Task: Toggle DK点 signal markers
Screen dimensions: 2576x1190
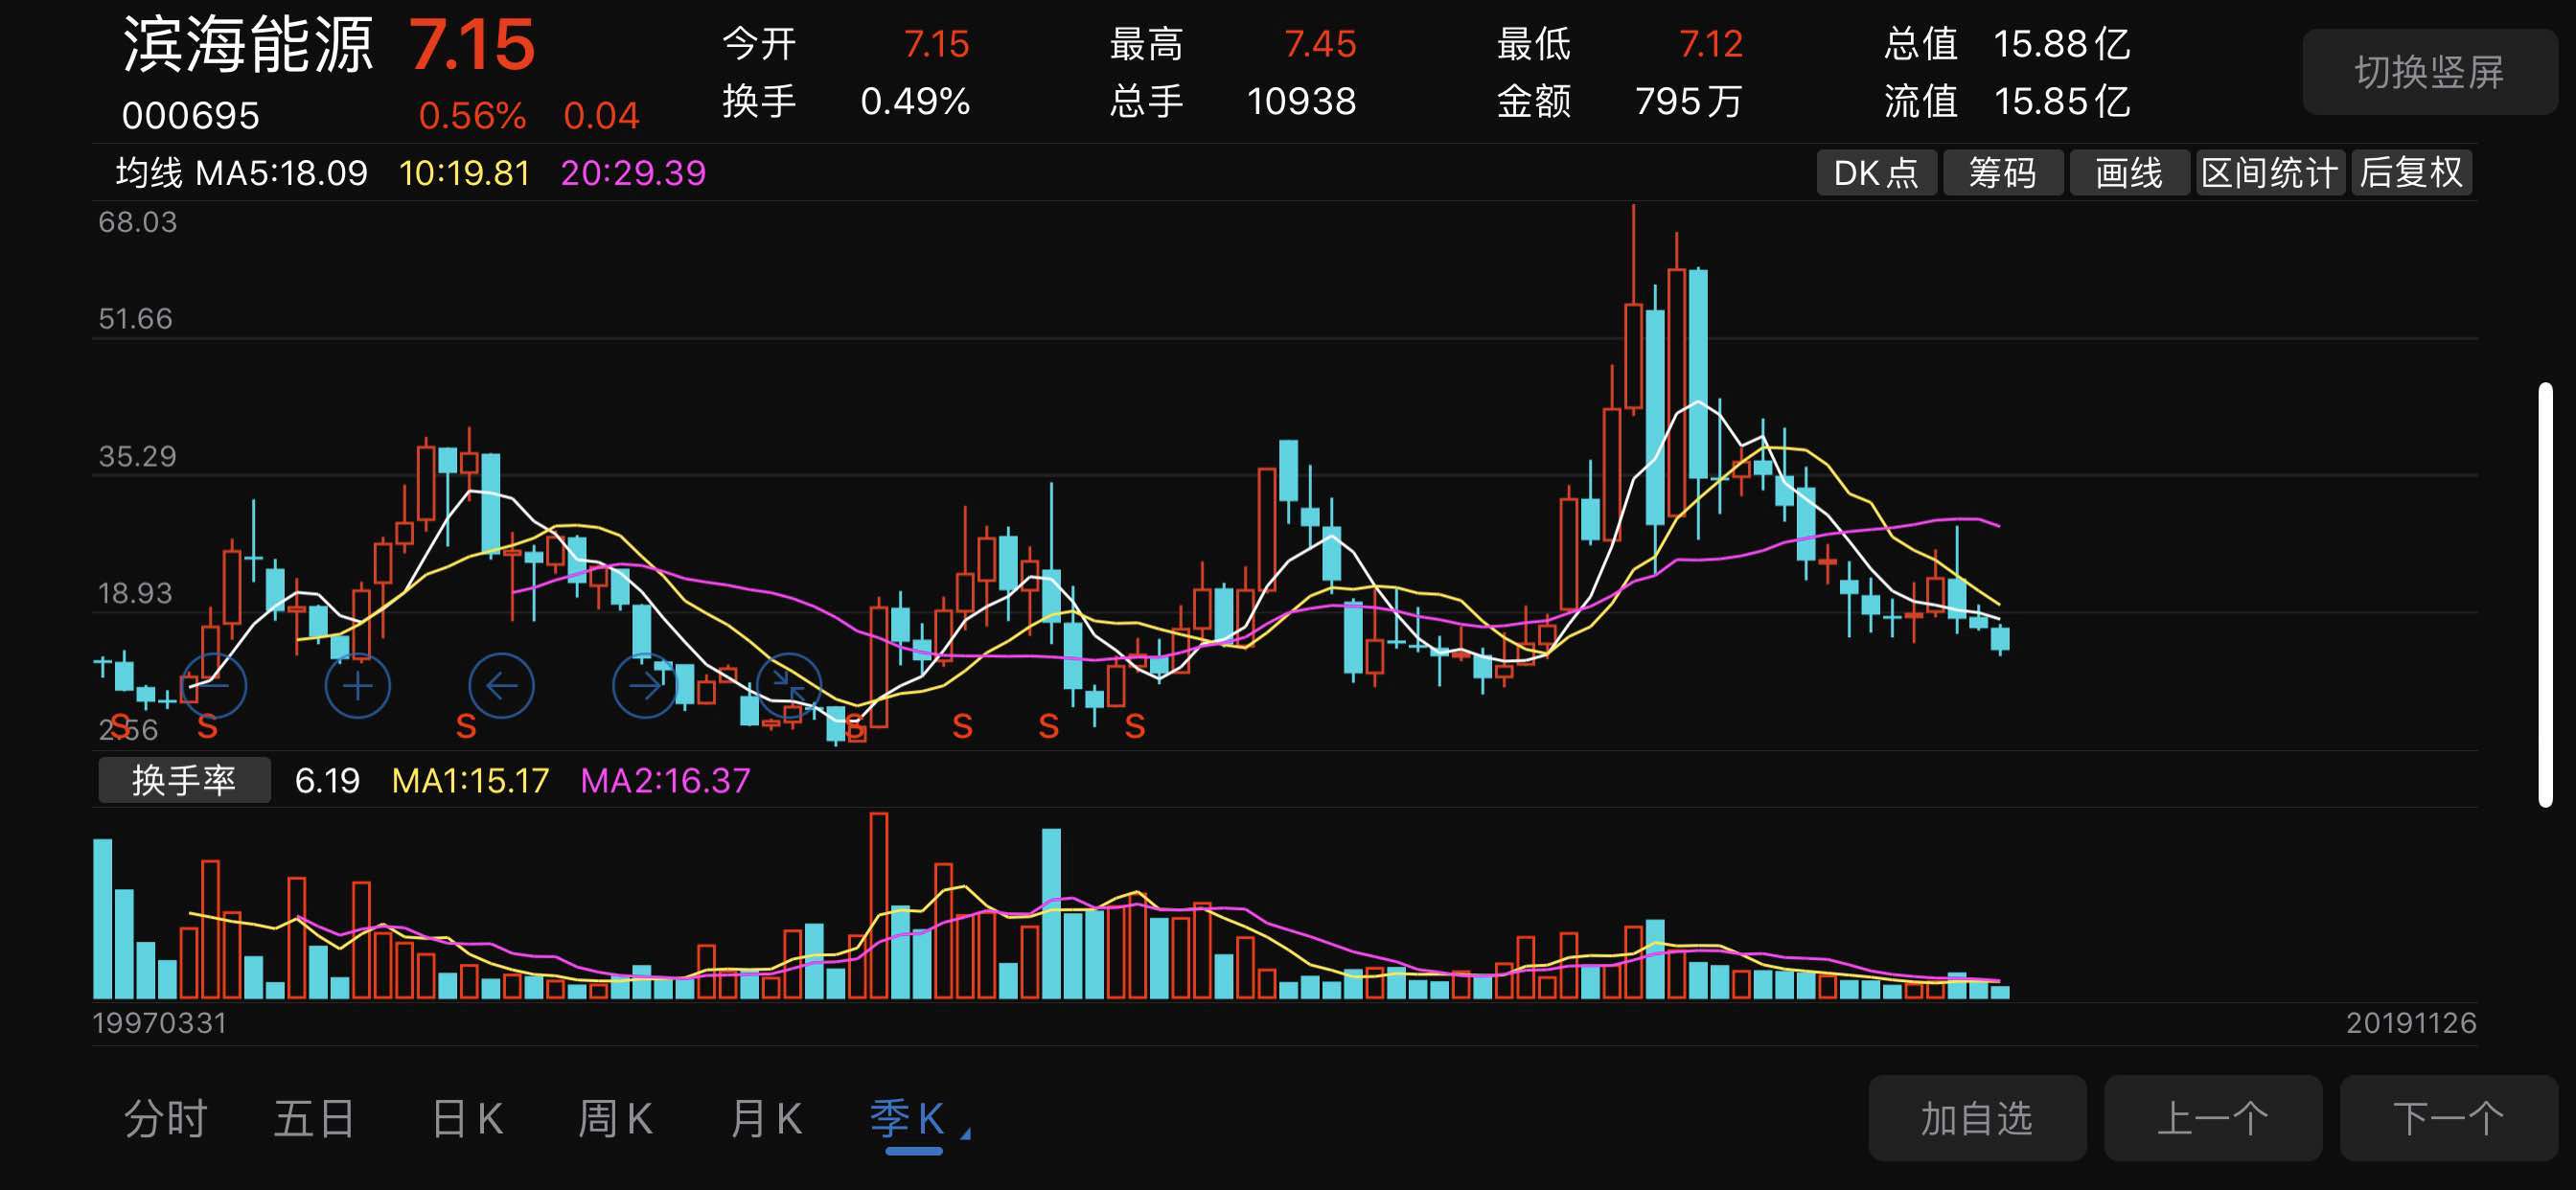Action: click(x=1876, y=172)
